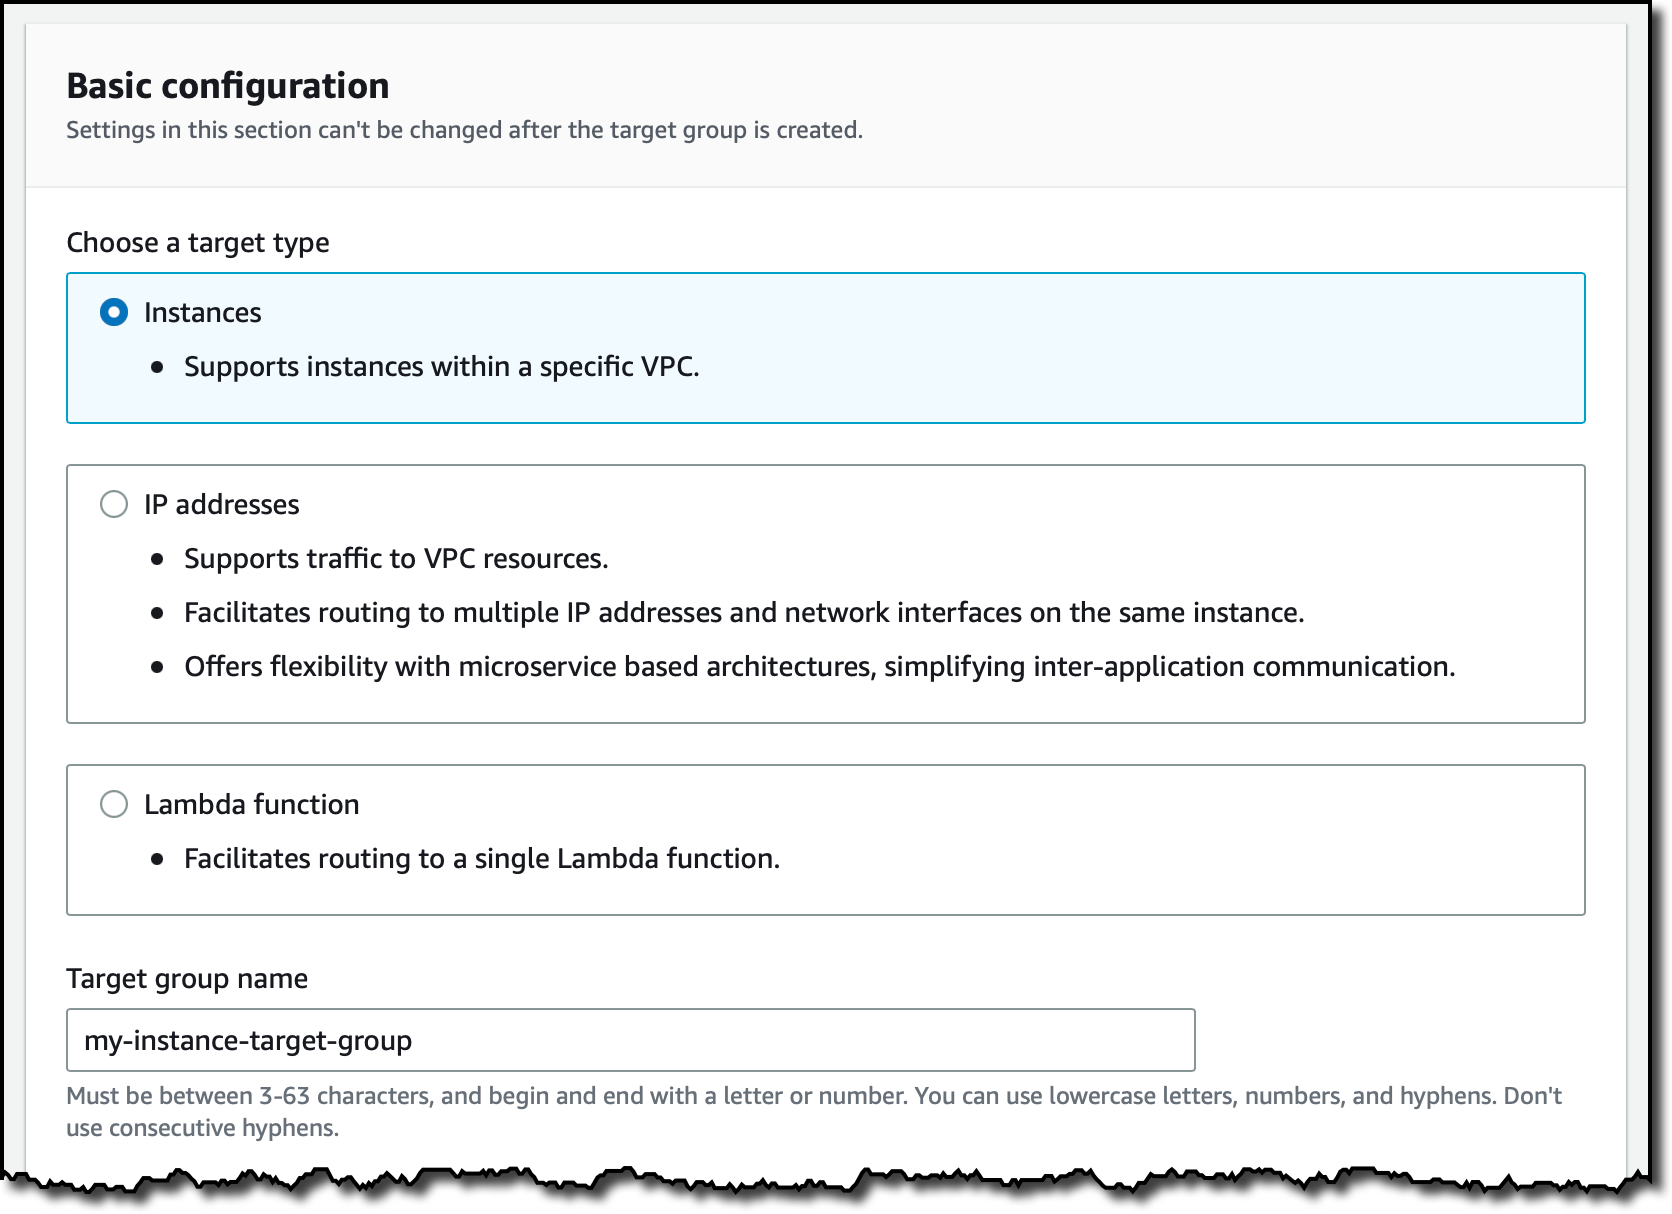
Task: Click the microservice based architectures bullet text
Action: [x=819, y=667]
